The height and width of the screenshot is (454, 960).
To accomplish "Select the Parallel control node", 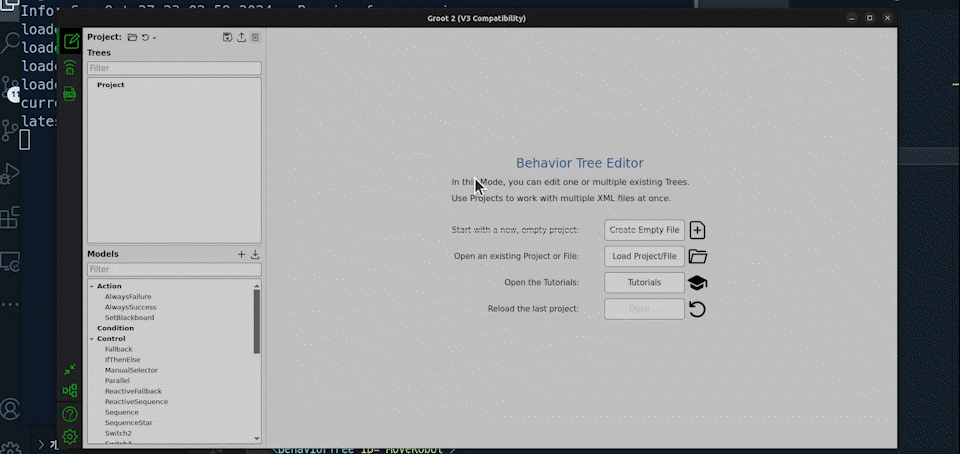I will coord(117,381).
